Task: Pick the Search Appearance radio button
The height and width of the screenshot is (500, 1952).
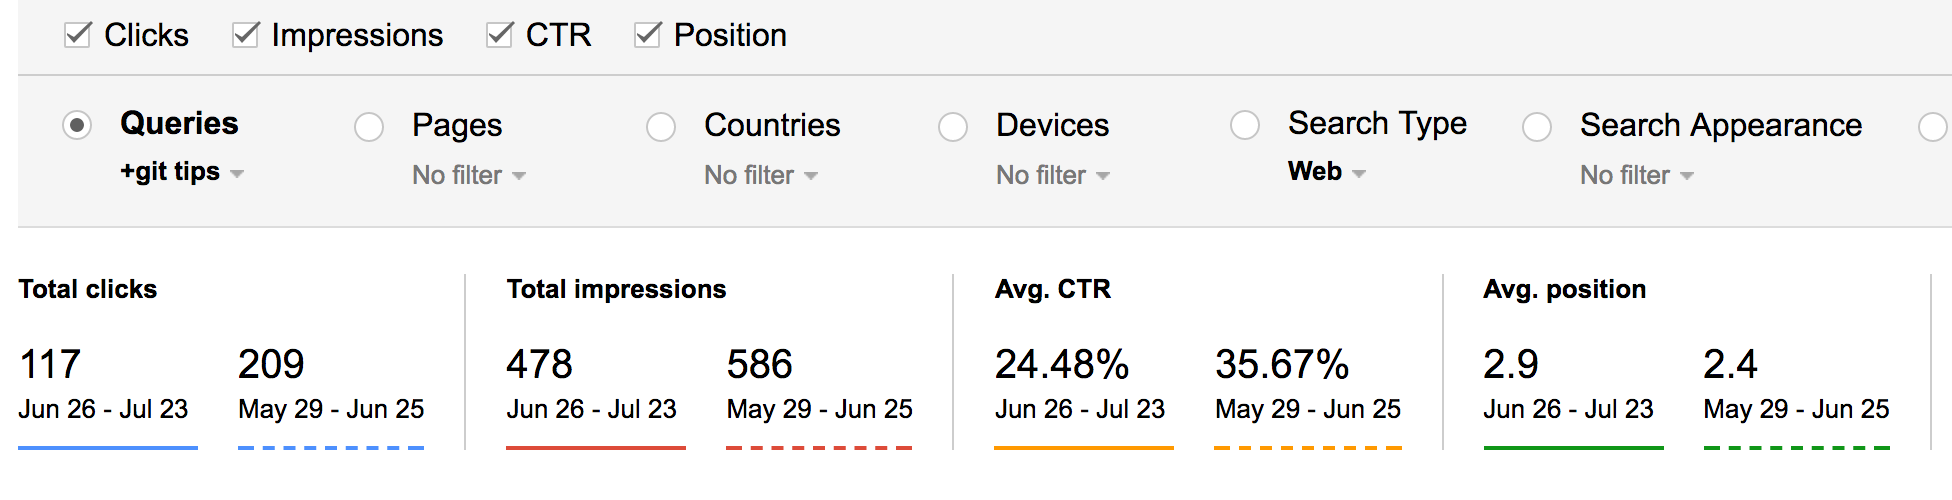Action: 1537,127
